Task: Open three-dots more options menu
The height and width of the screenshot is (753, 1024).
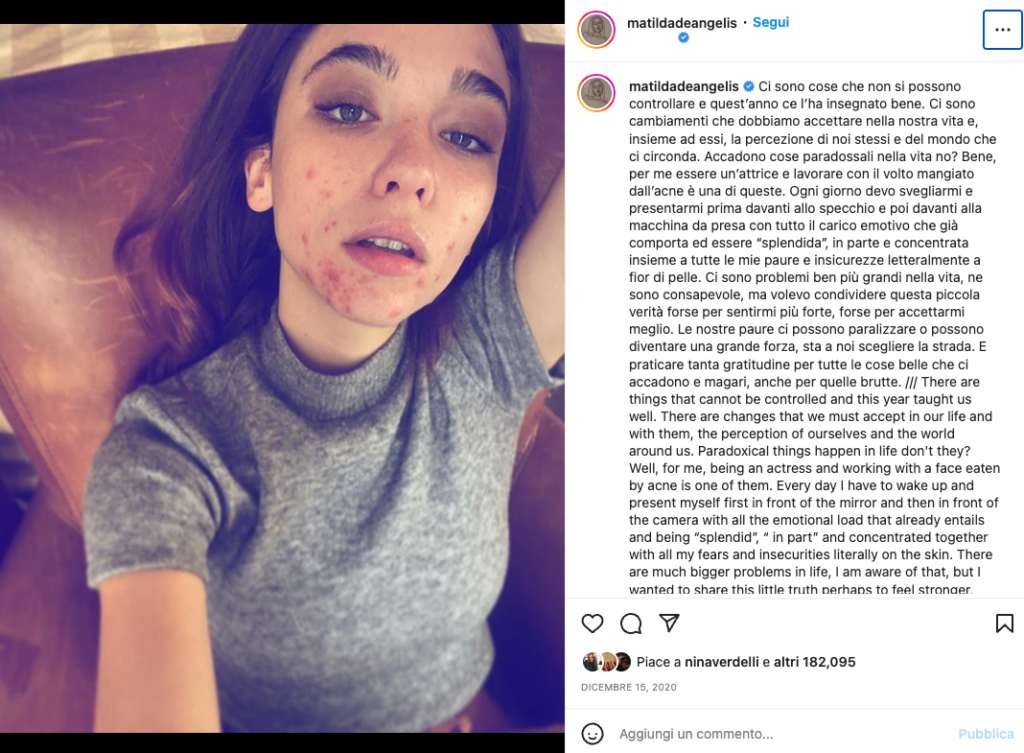Action: (x=1002, y=30)
